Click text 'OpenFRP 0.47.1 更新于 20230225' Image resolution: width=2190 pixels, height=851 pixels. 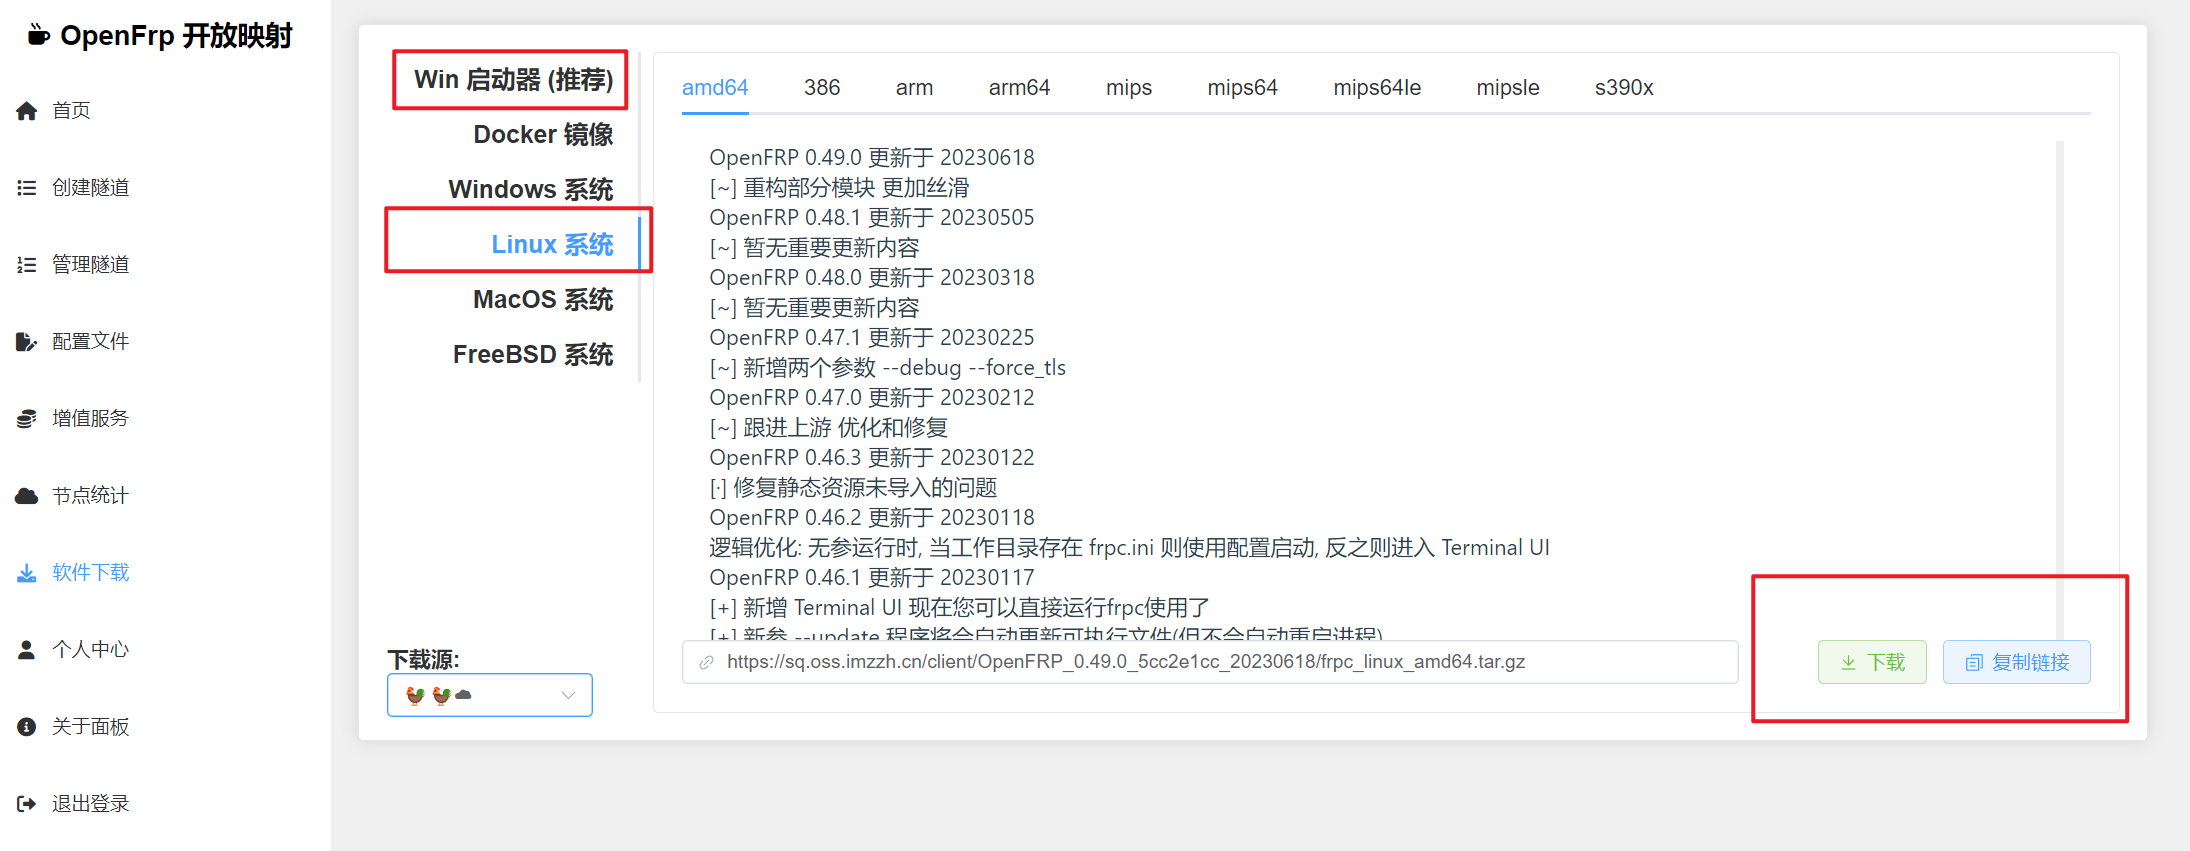872,338
